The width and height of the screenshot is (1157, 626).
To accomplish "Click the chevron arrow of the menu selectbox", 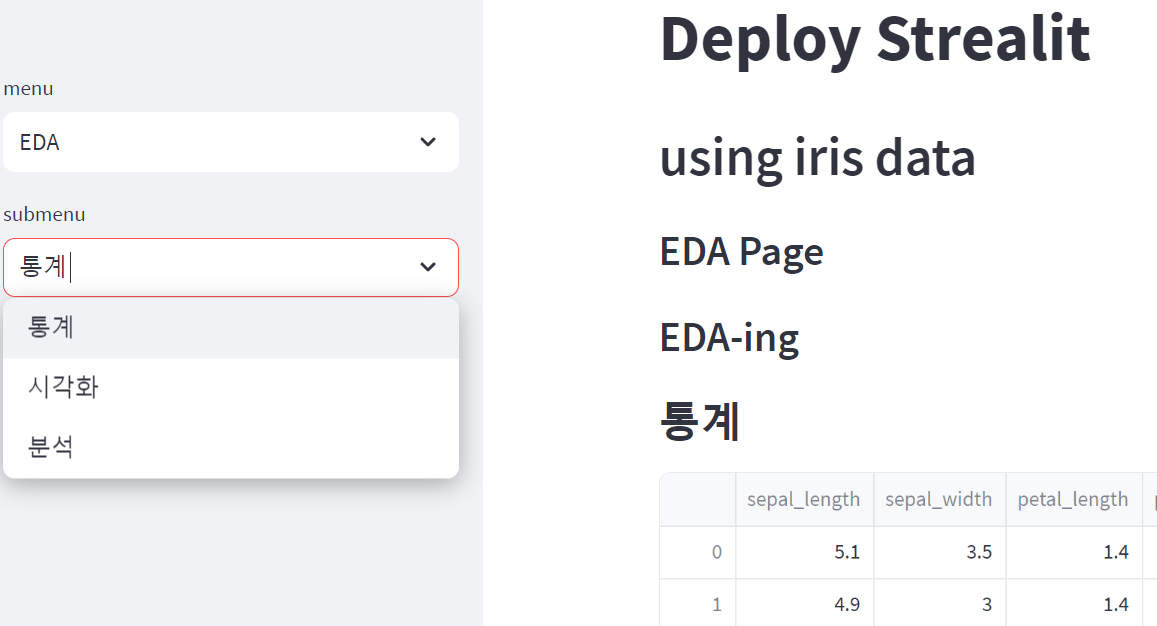I will click(x=428, y=142).
